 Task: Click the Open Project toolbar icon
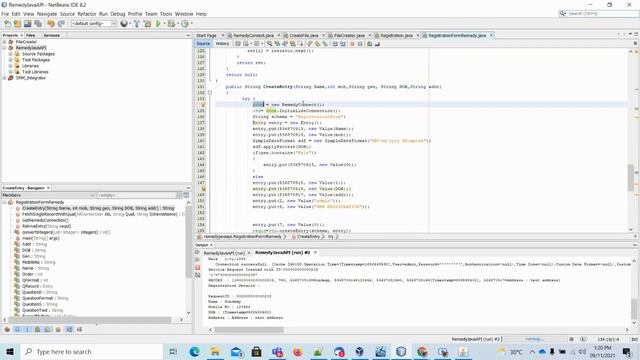(28, 24)
